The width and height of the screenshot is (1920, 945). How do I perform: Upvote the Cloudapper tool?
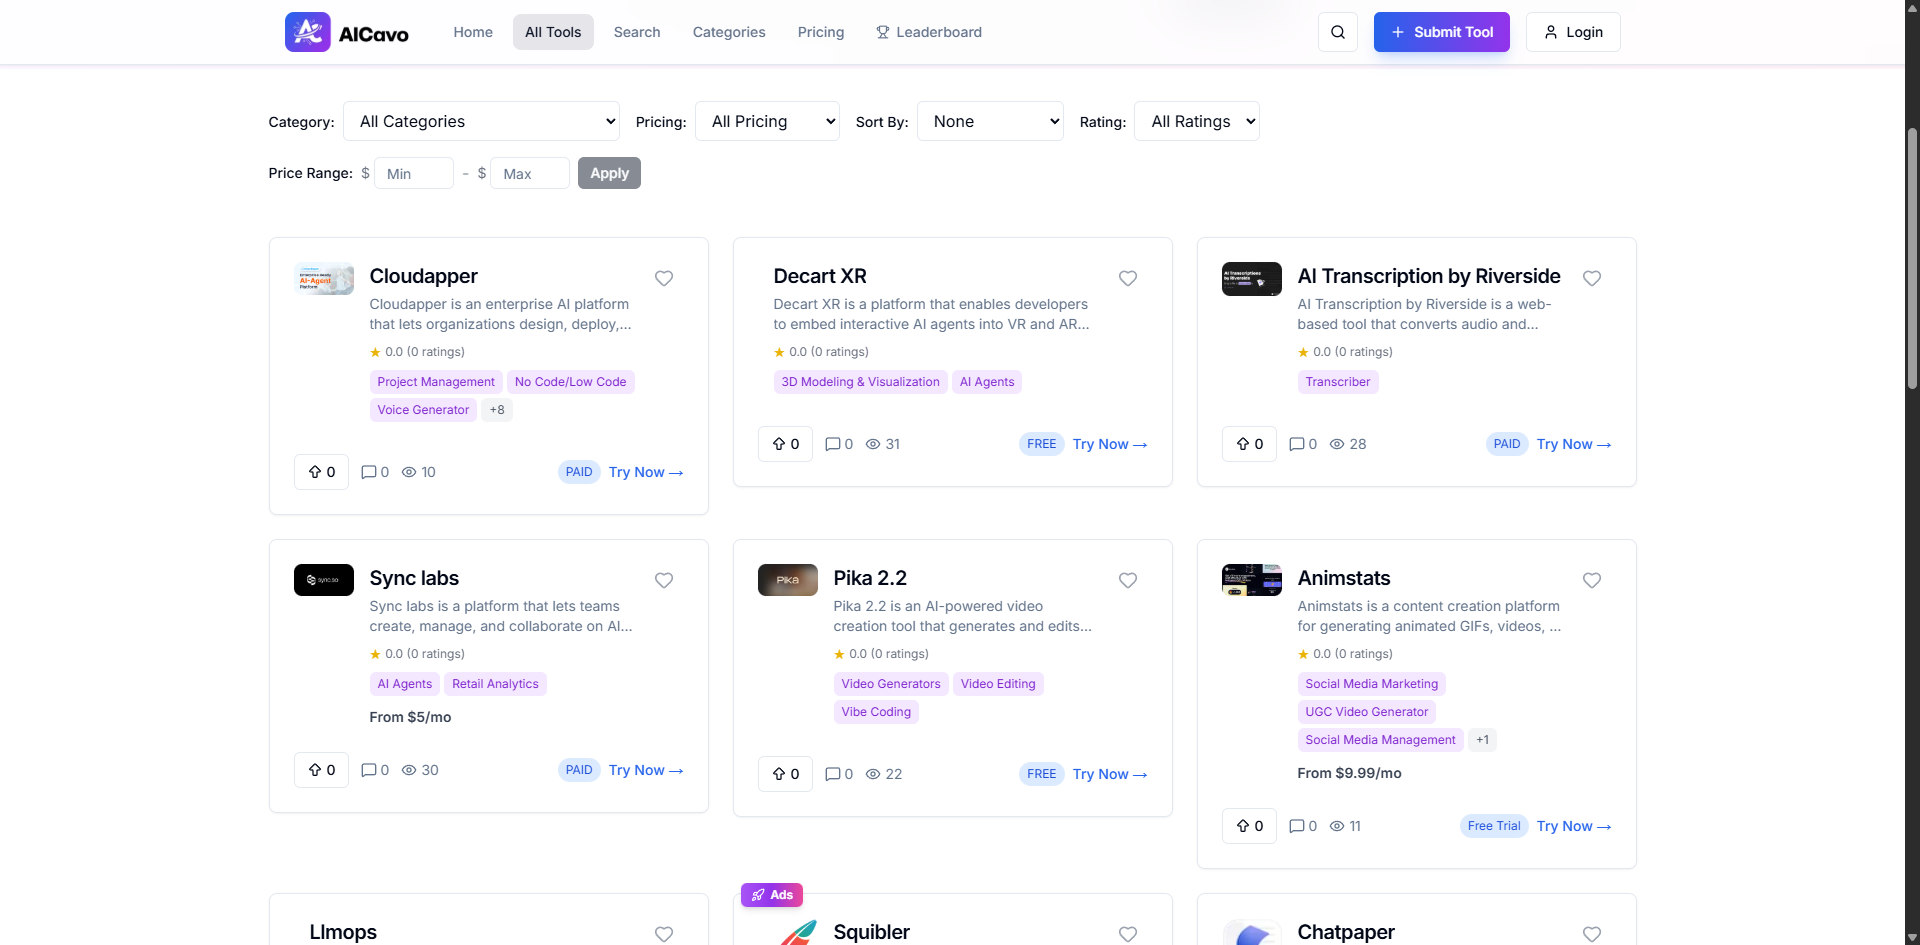tap(321, 472)
